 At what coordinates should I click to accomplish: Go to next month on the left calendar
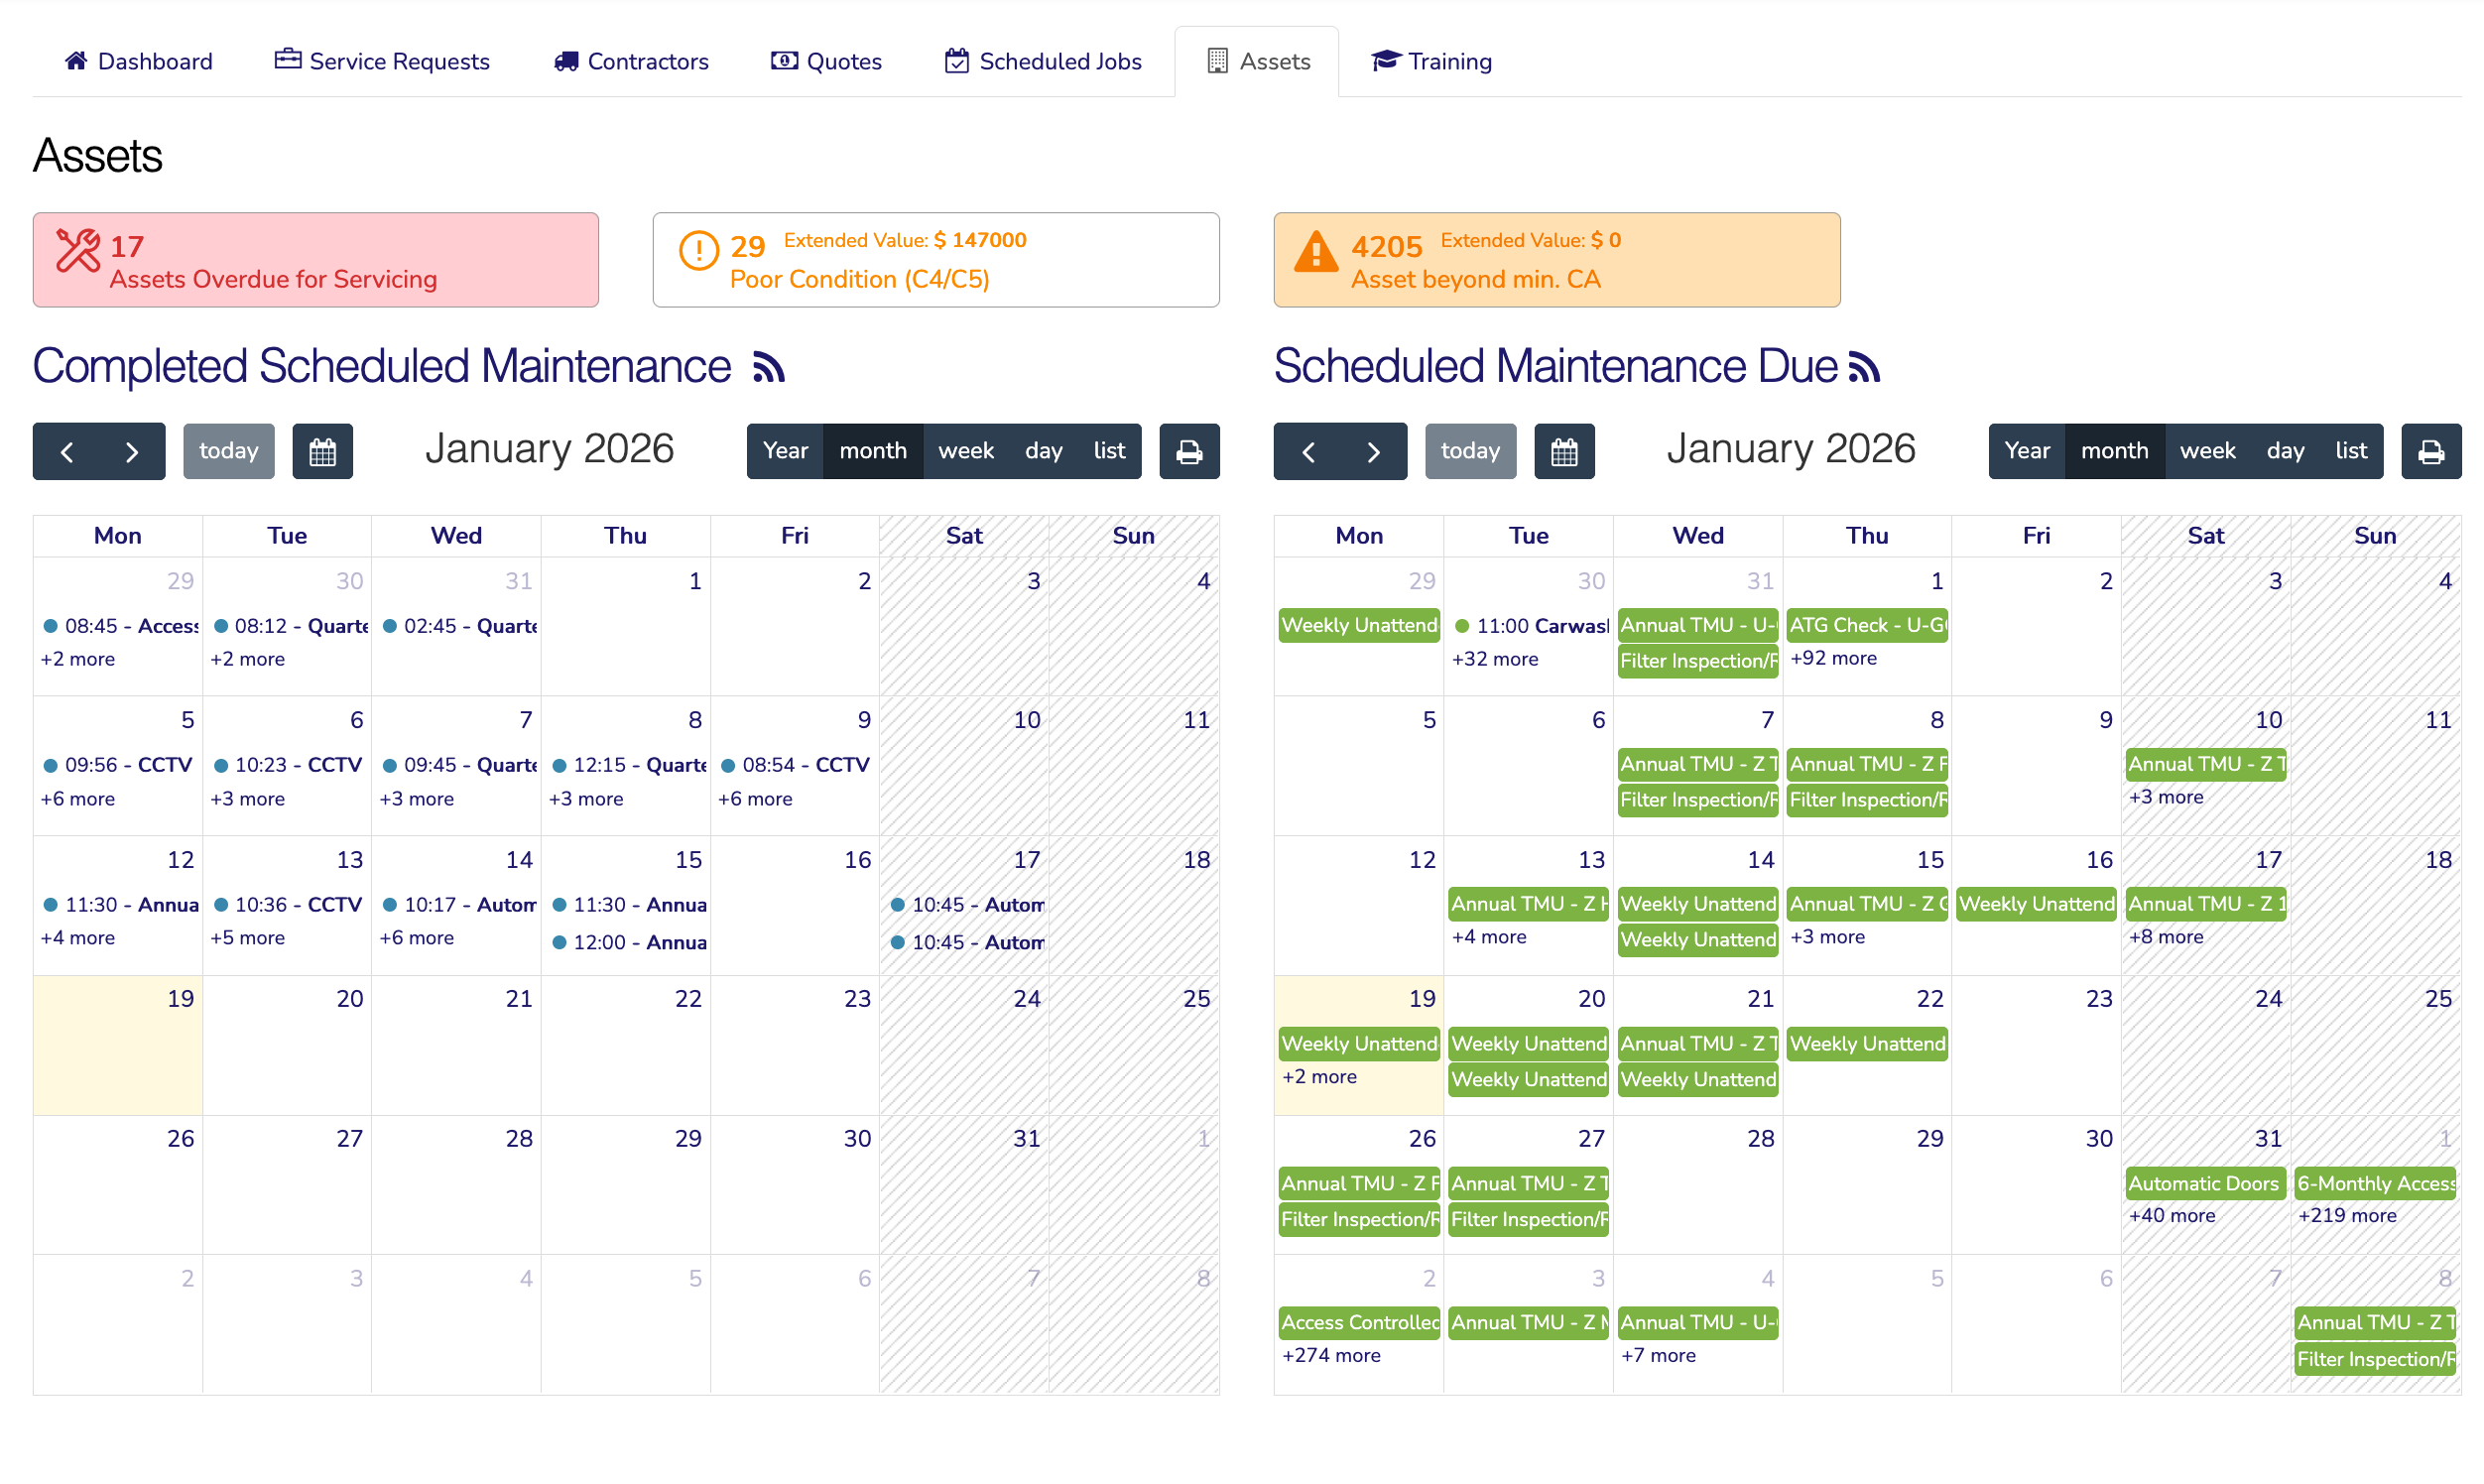coord(133,451)
